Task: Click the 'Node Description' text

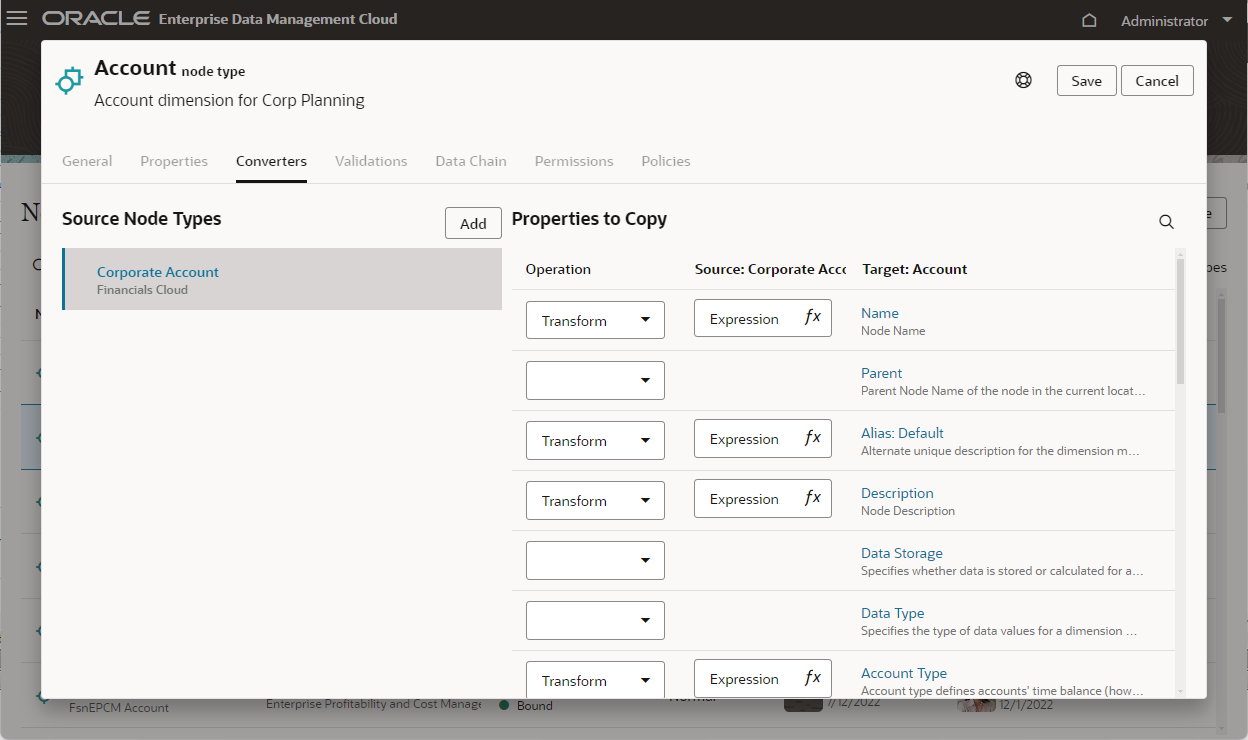Action: 908,511
